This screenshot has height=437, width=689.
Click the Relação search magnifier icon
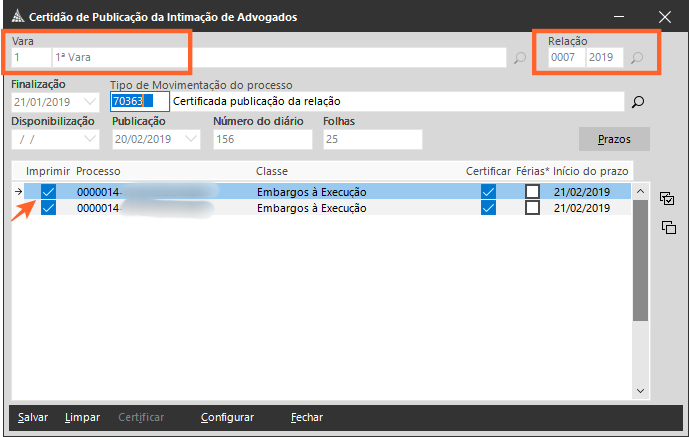click(x=637, y=58)
